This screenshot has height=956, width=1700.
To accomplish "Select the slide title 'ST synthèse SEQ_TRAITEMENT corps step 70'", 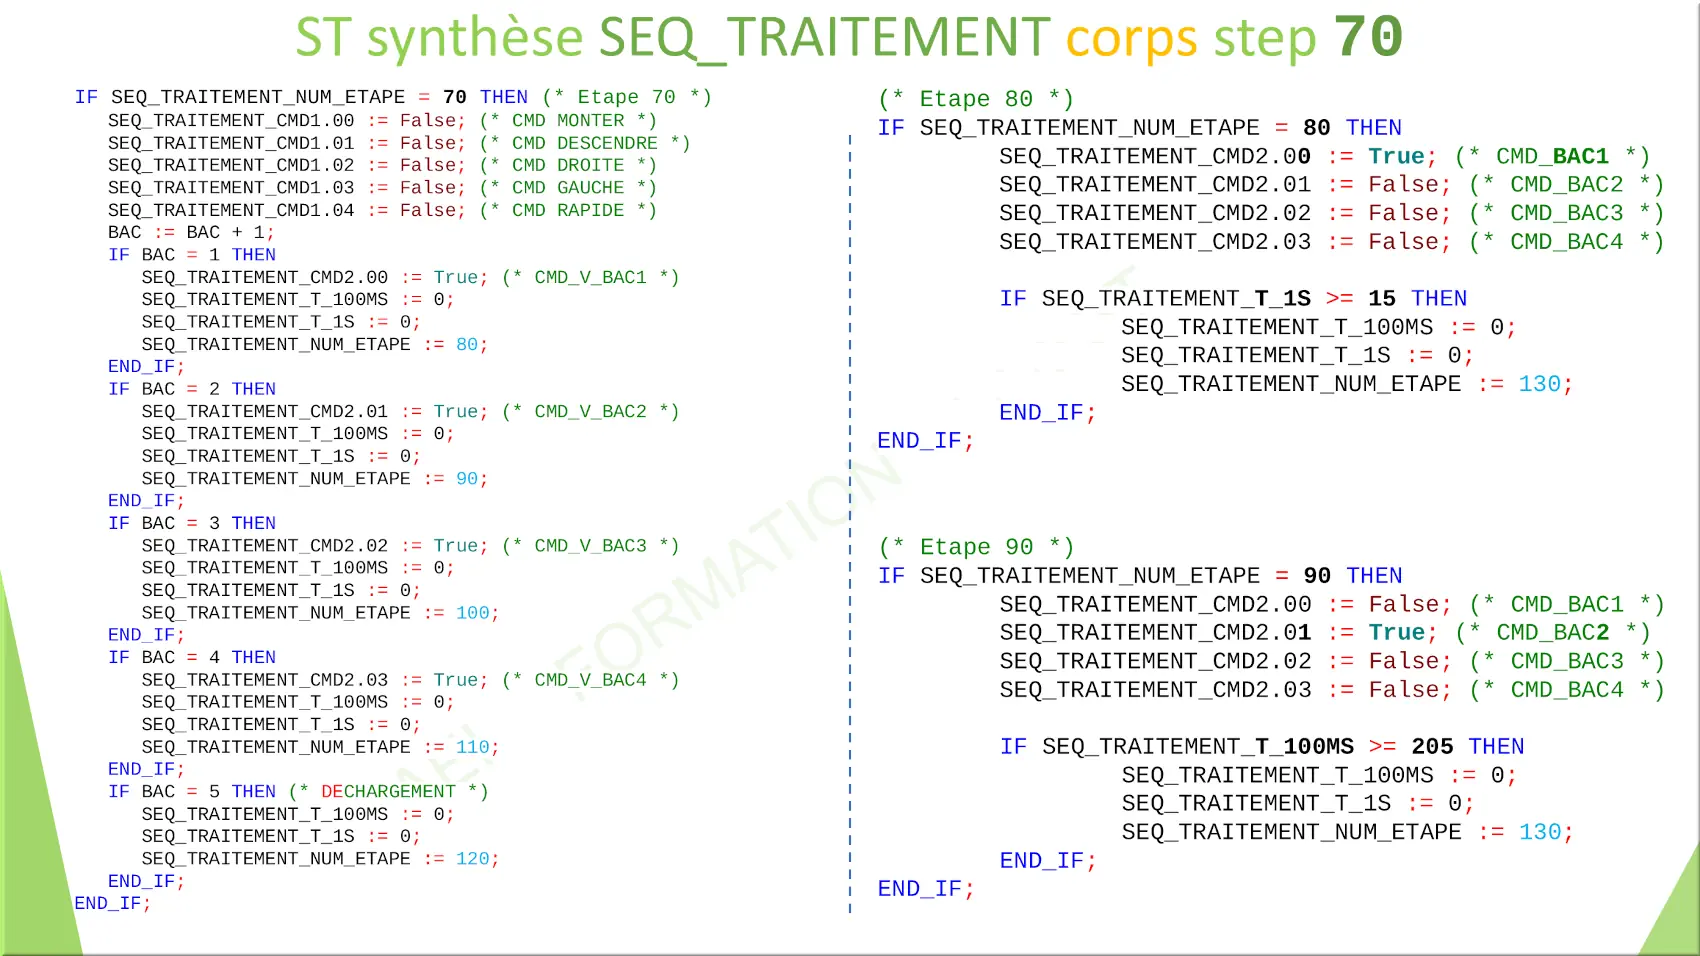I will (849, 37).
